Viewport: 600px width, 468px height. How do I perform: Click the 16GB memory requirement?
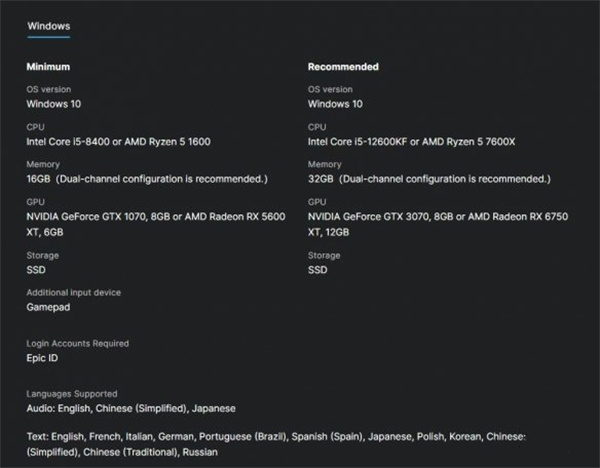(147, 179)
